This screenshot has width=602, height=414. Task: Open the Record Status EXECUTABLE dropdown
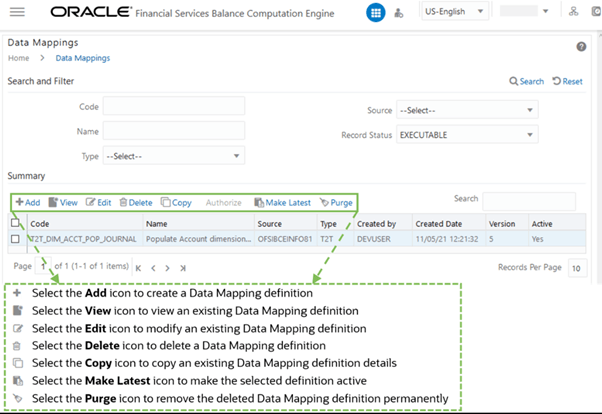point(467,135)
